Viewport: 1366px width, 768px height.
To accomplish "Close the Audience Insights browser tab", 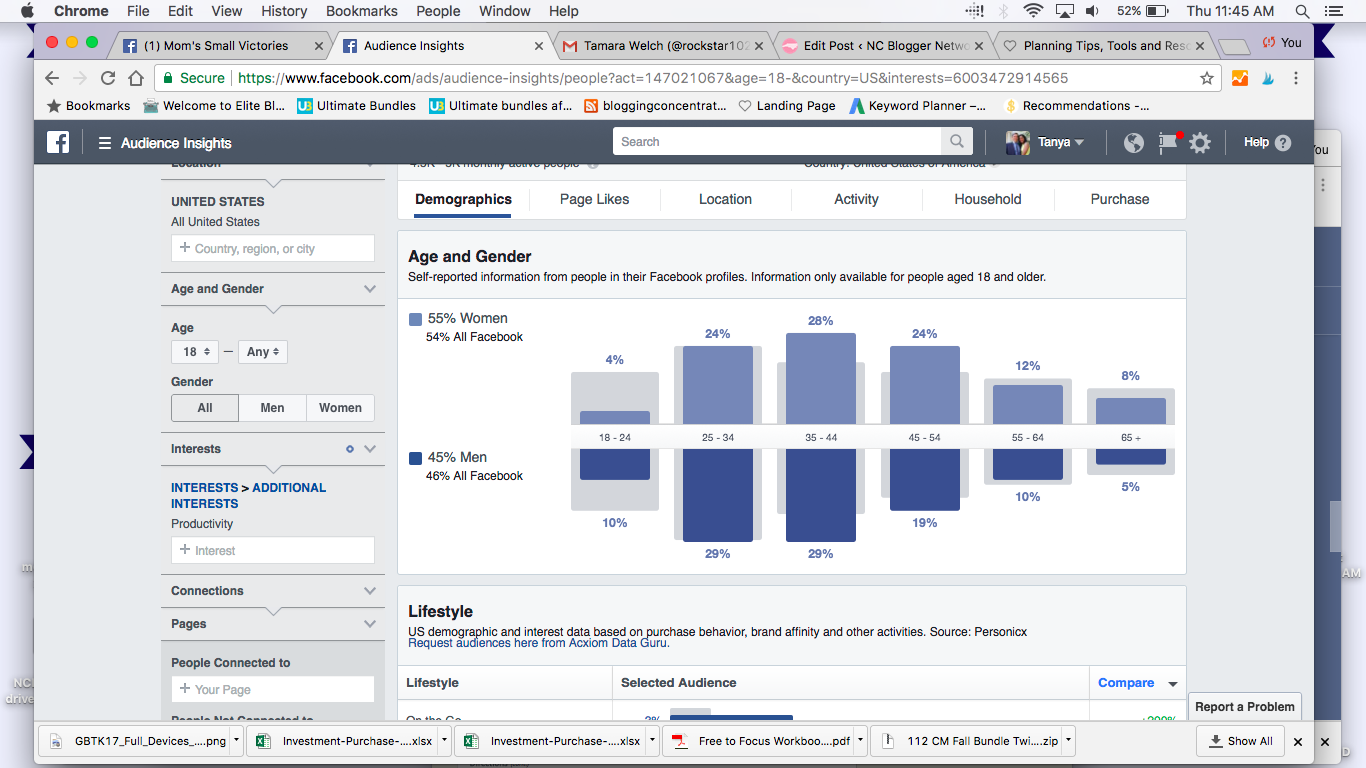I will coord(539,46).
